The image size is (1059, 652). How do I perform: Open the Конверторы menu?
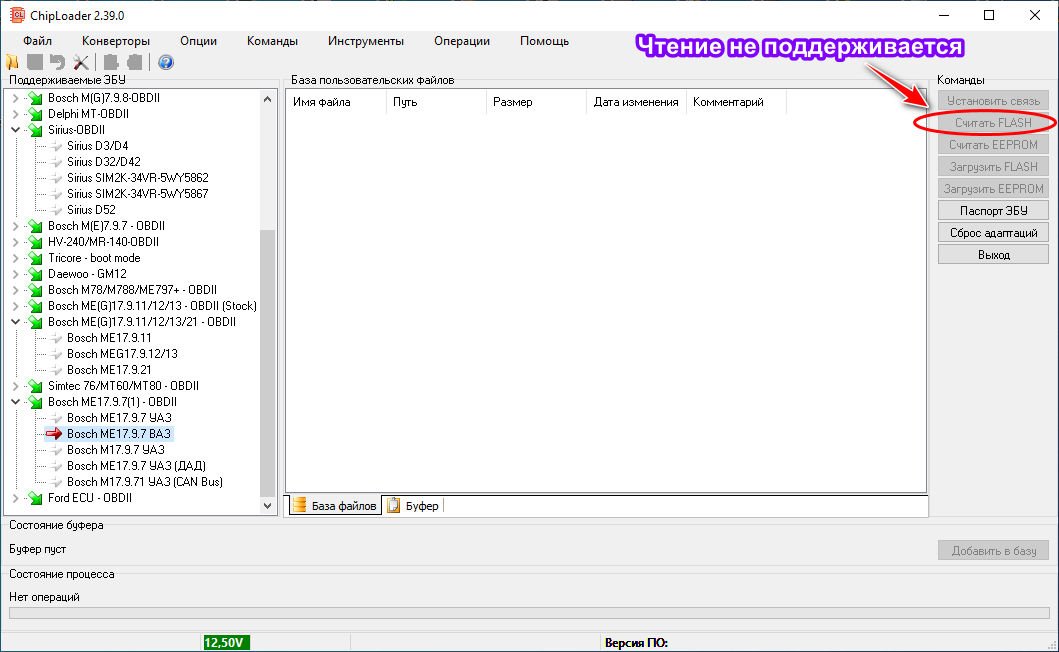[116, 41]
